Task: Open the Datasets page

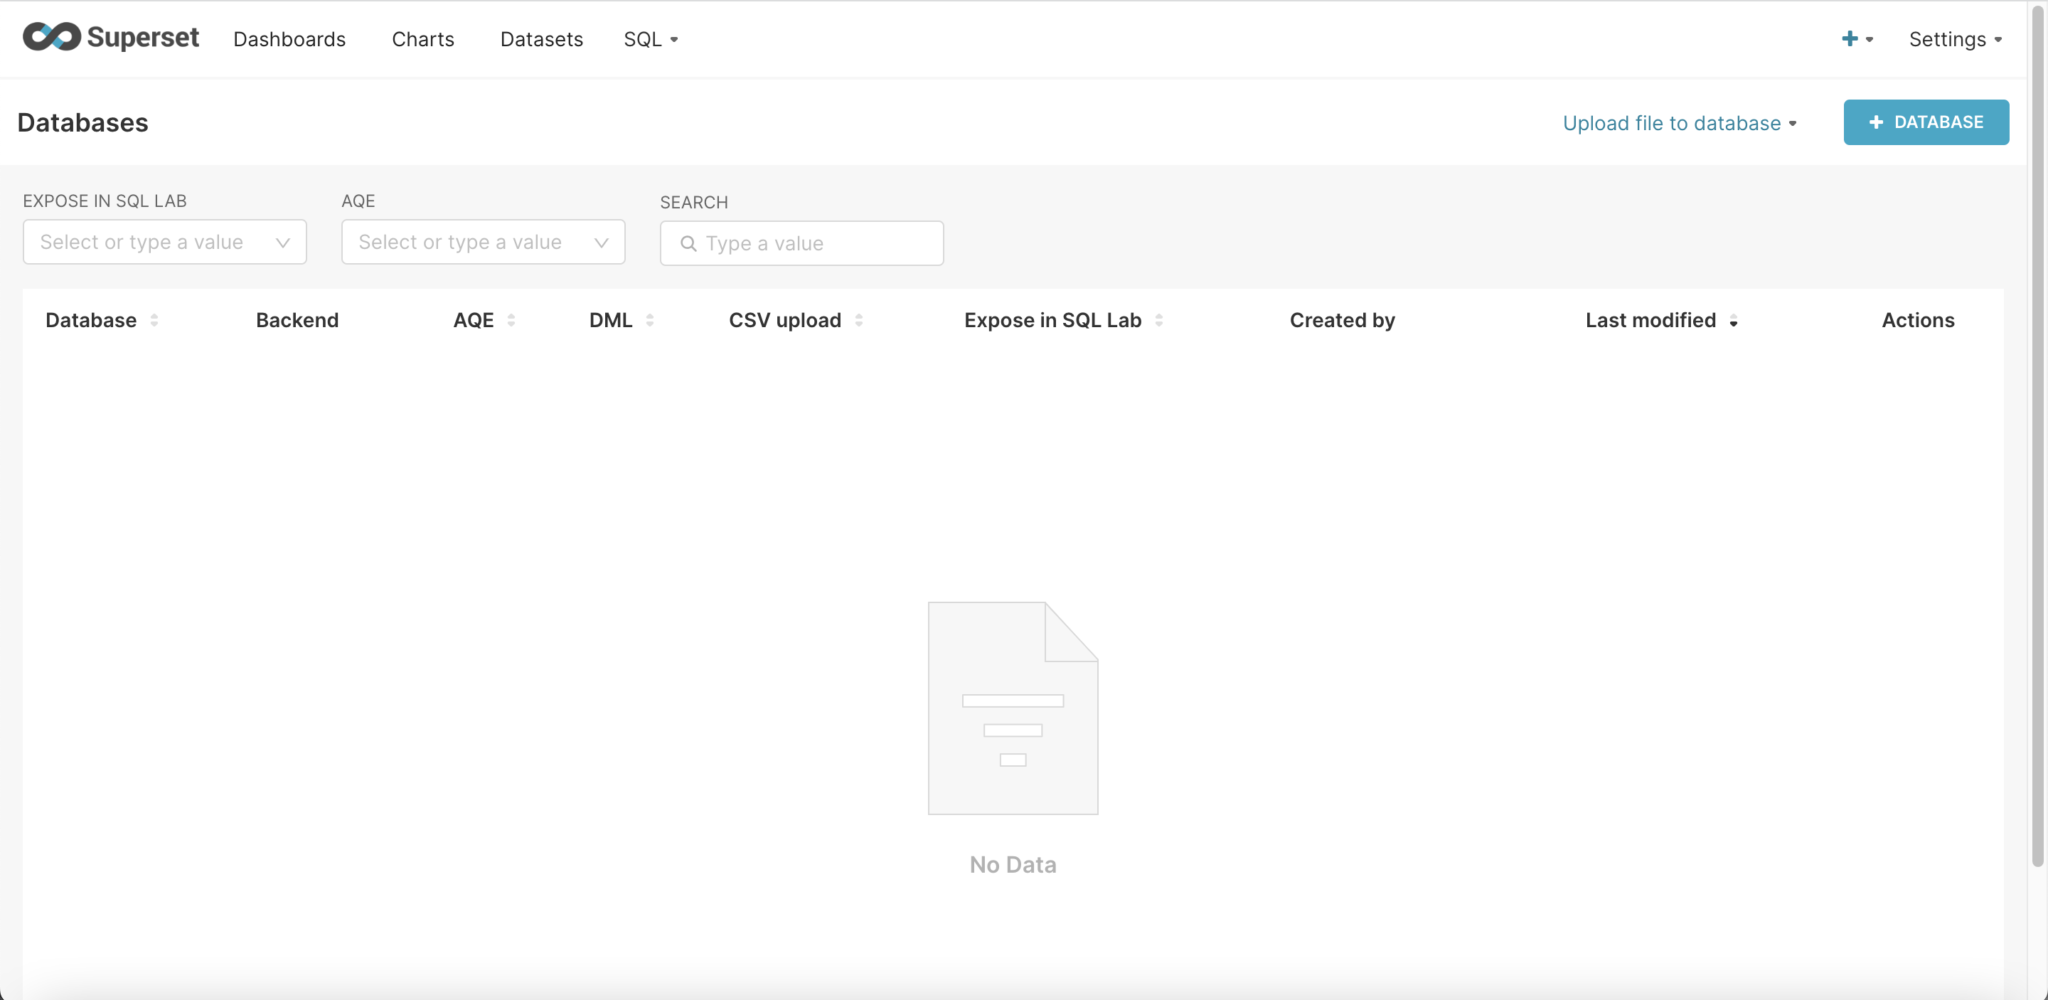Action: click(x=541, y=39)
